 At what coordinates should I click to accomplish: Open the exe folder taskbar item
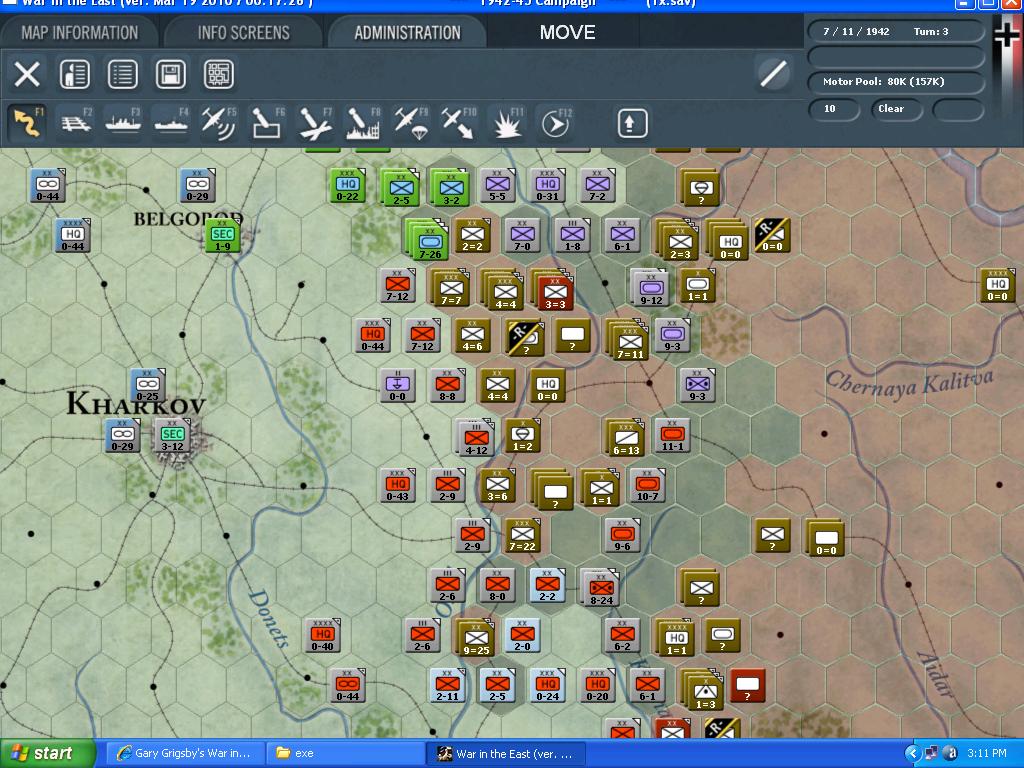[345, 753]
